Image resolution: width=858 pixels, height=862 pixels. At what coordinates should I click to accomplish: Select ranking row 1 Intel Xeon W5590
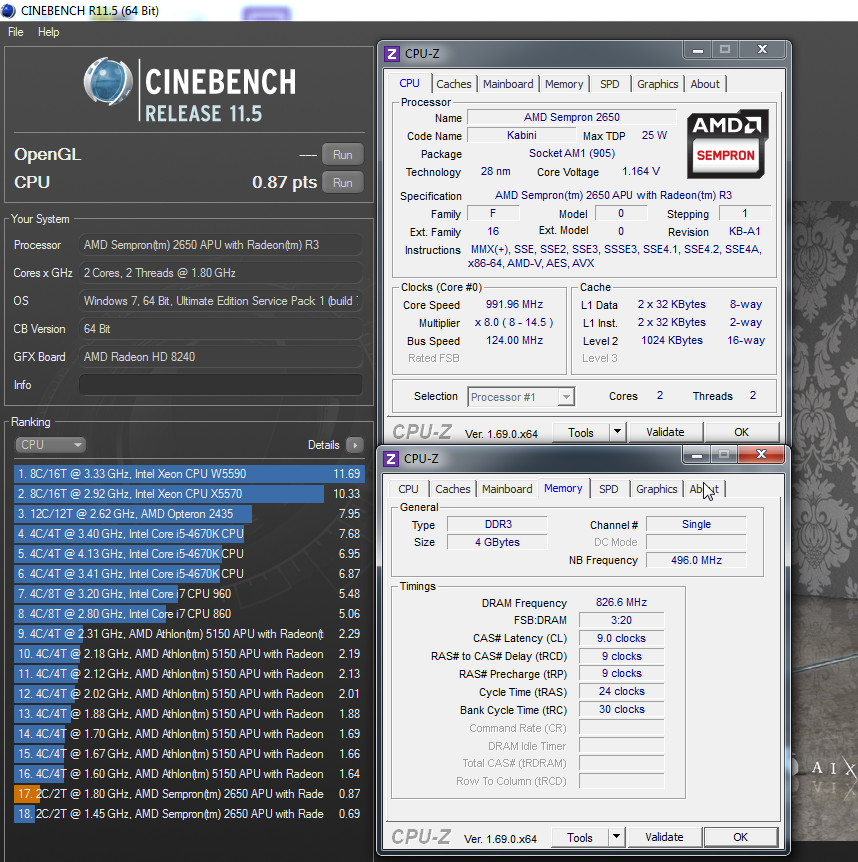point(189,474)
